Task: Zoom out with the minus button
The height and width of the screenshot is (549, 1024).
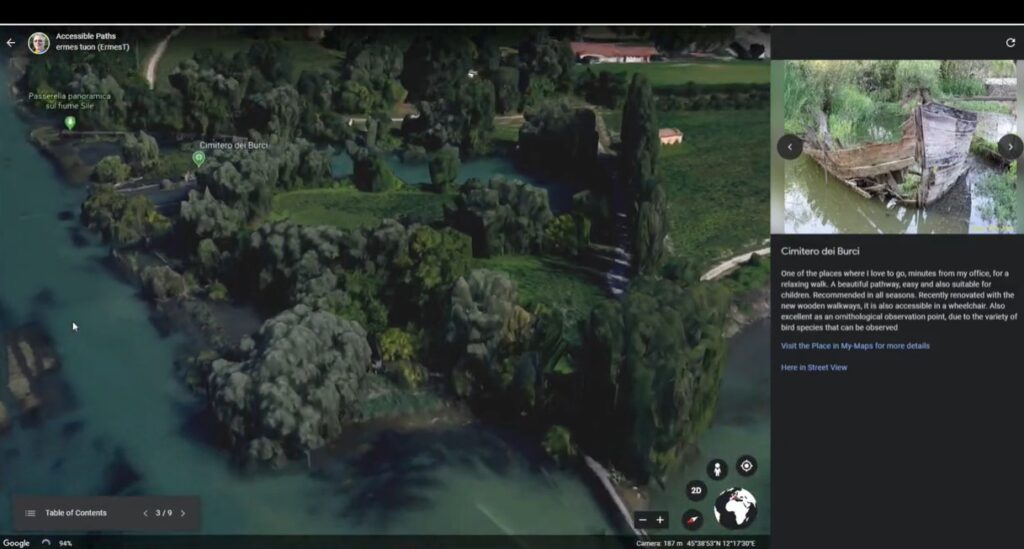Action: pos(643,520)
